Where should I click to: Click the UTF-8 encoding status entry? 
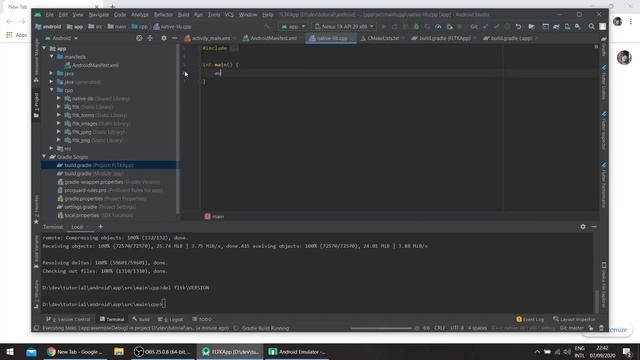pos(456,328)
